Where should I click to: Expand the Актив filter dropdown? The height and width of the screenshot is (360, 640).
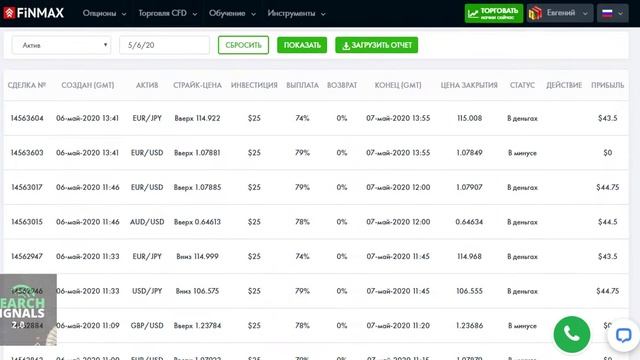(61, 45)
